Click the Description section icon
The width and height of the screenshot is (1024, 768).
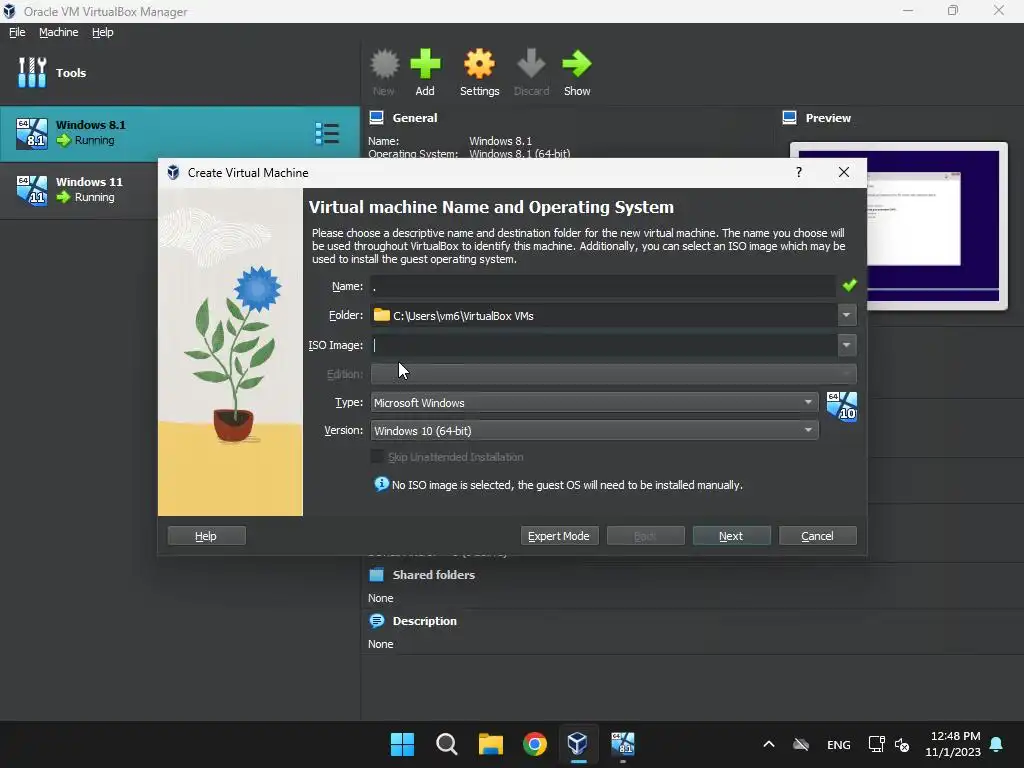tap(377, 620)
